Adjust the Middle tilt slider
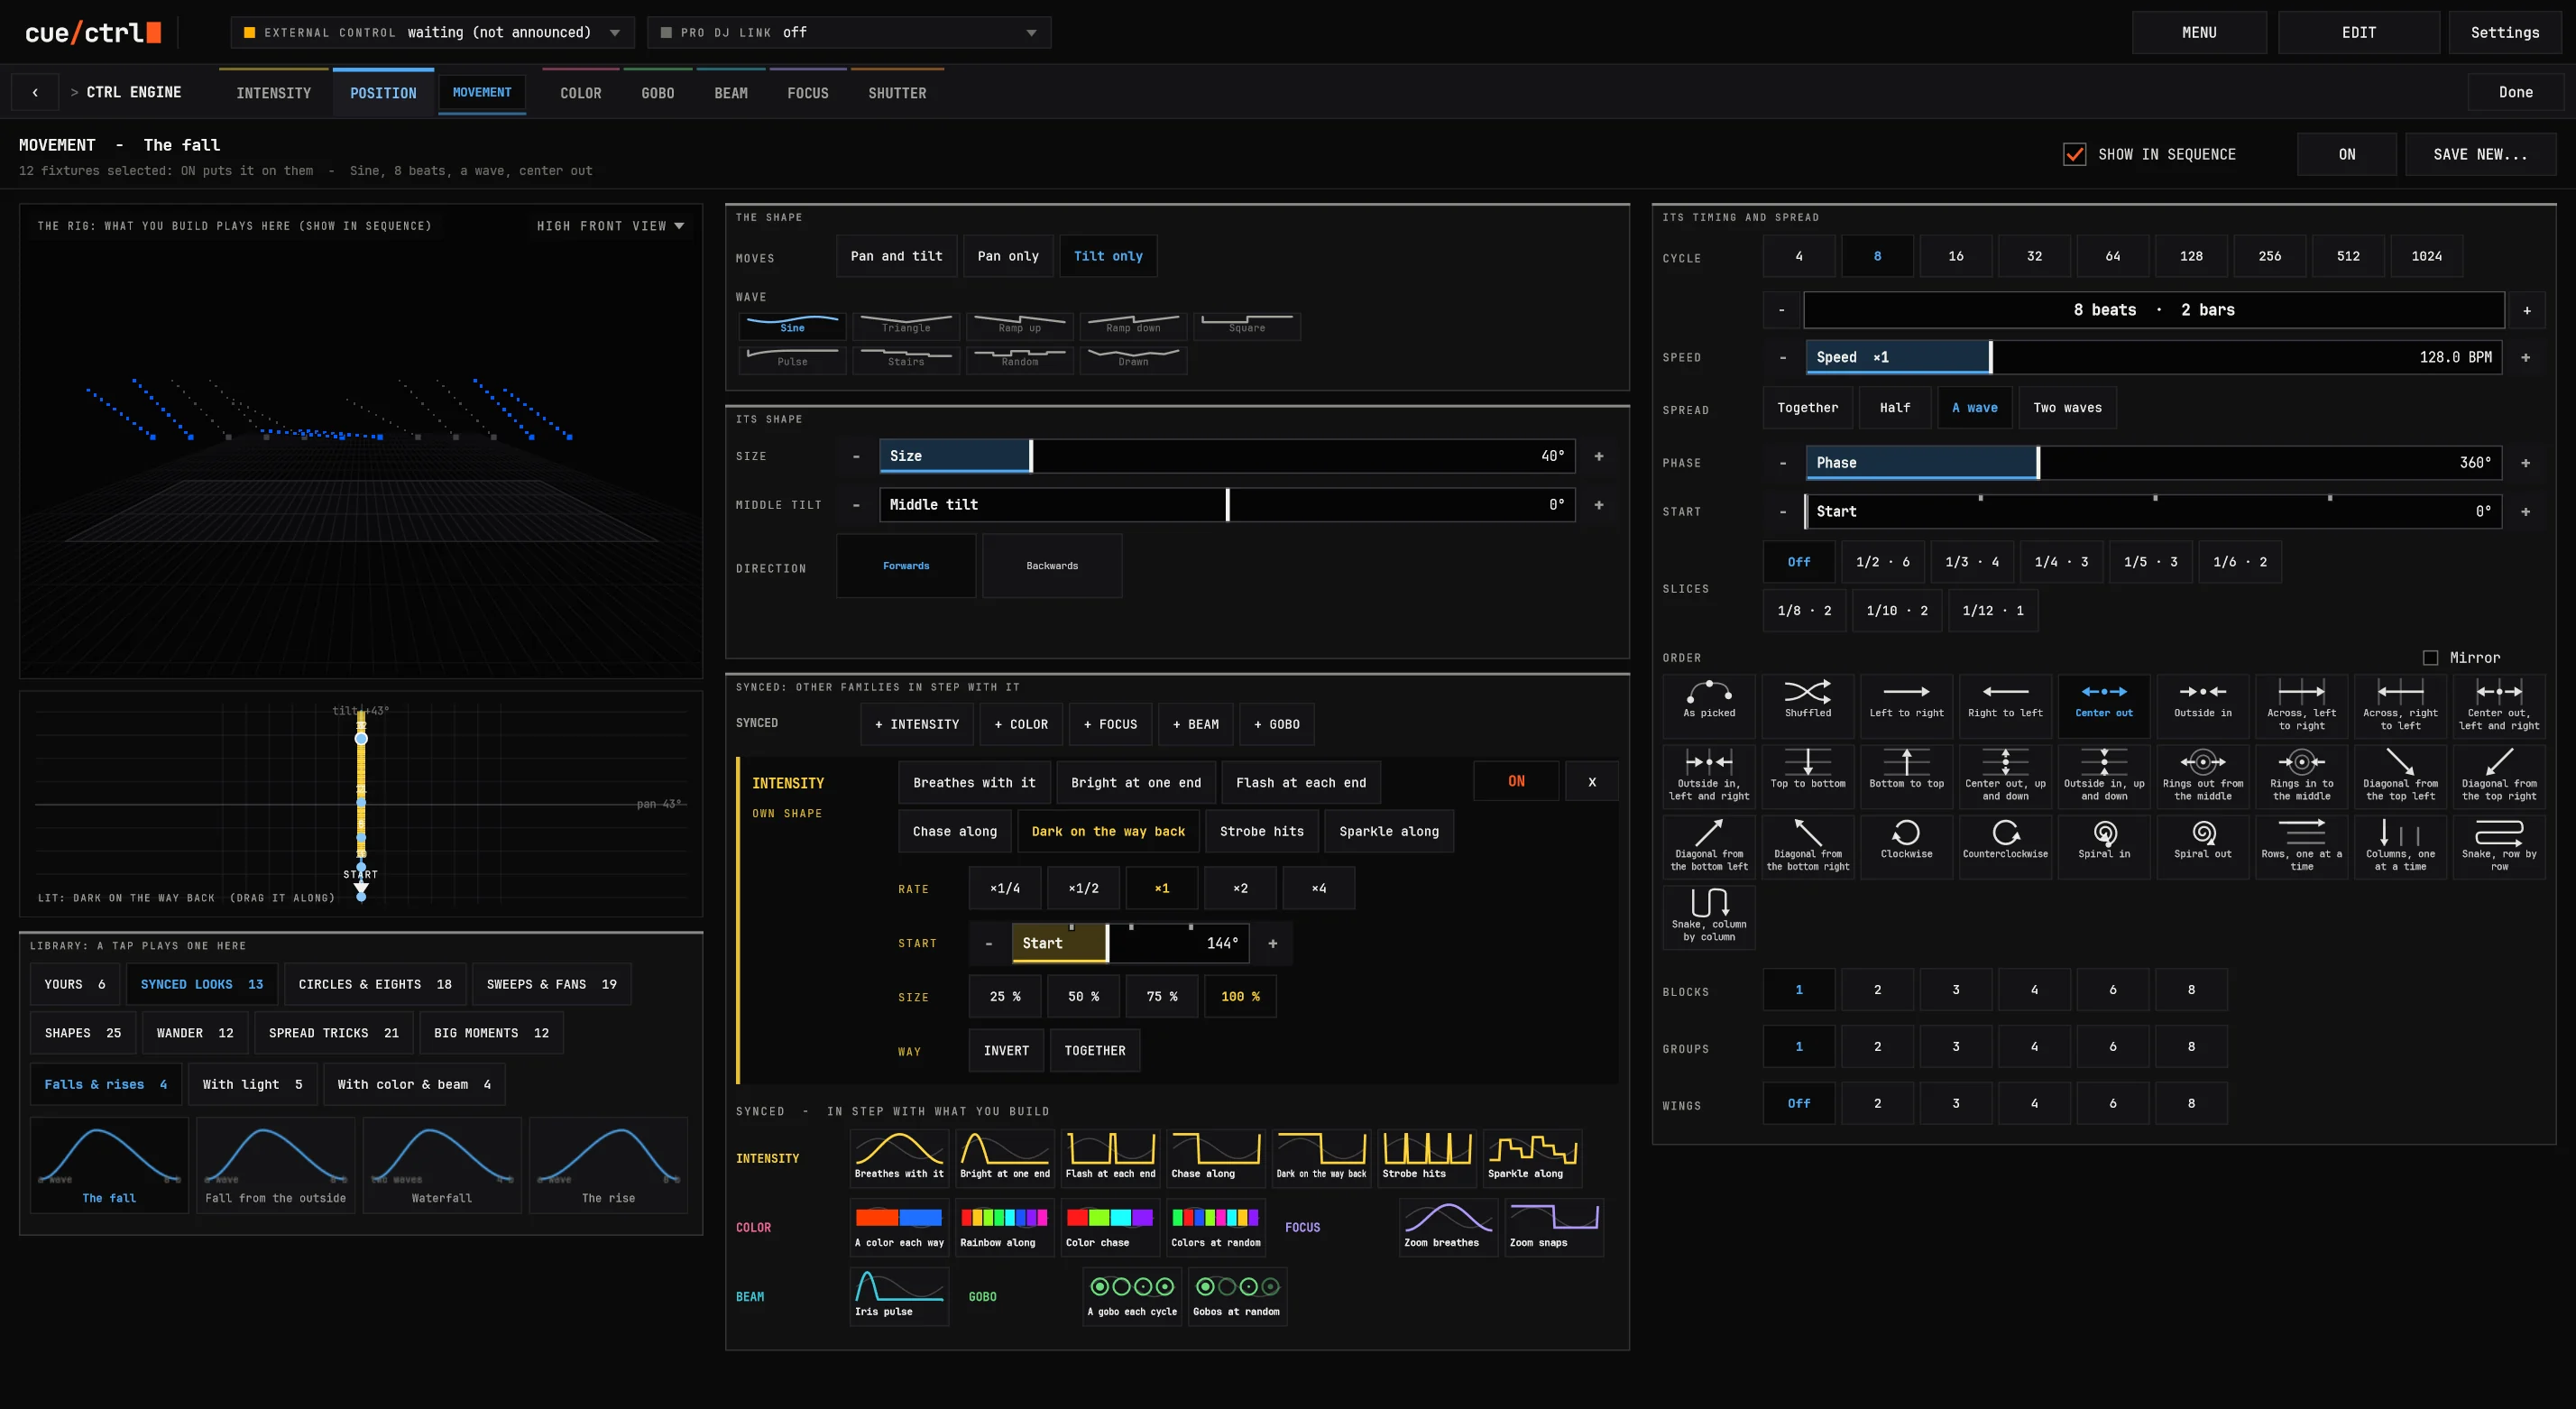The height and width of the screenshot is (1409, 2576). [x=1227, y=504]
